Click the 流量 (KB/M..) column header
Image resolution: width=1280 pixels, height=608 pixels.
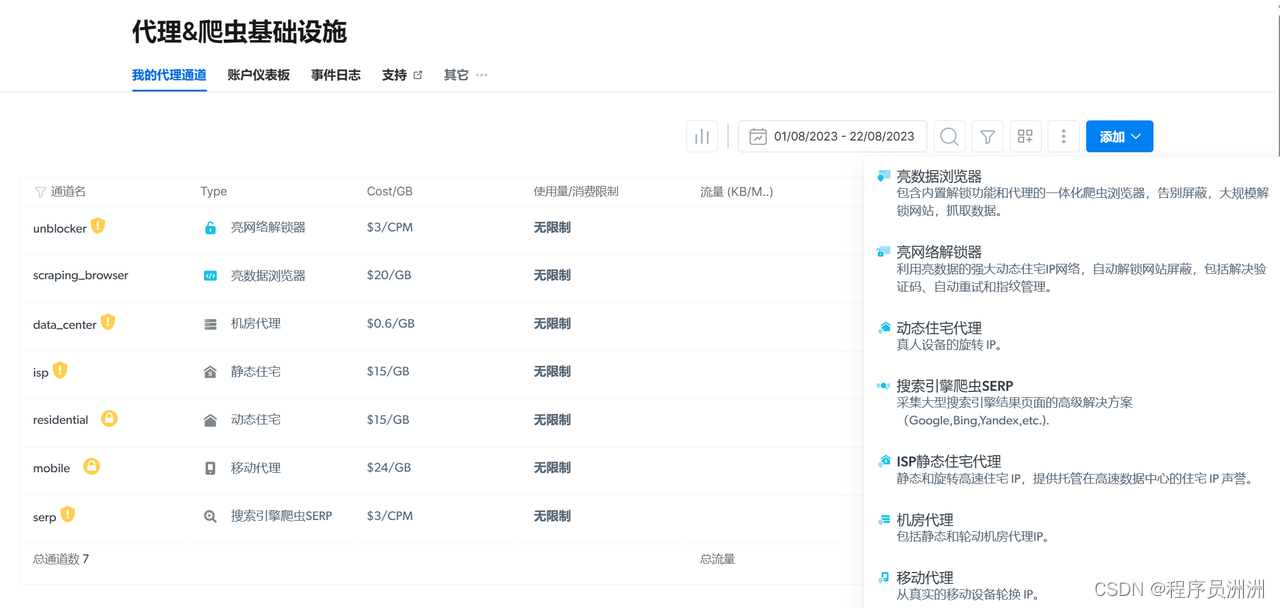(x=736, y=191)
